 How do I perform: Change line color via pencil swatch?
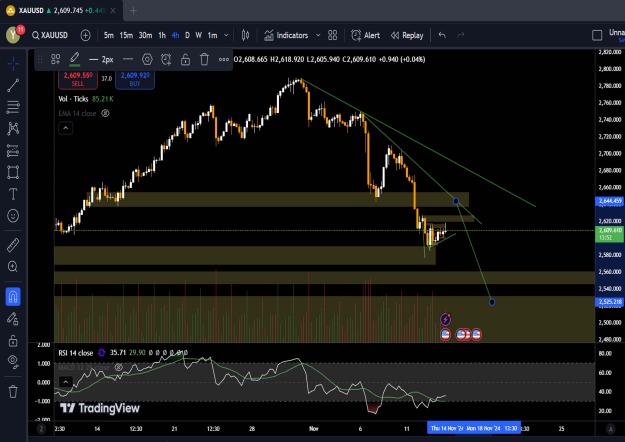click(x=74, y=59)
